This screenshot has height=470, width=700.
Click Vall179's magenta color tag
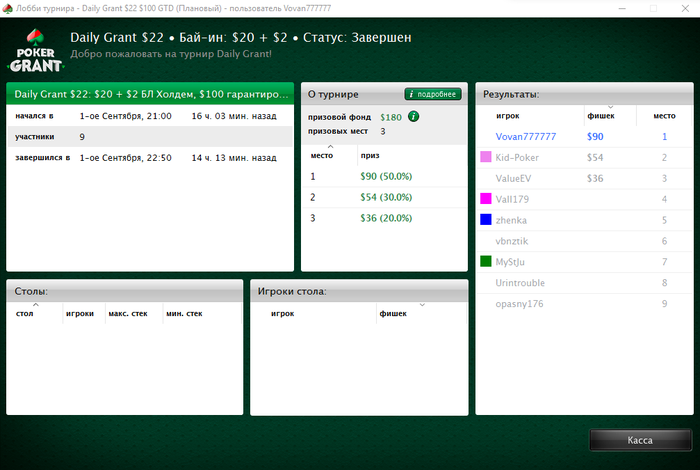486,199
